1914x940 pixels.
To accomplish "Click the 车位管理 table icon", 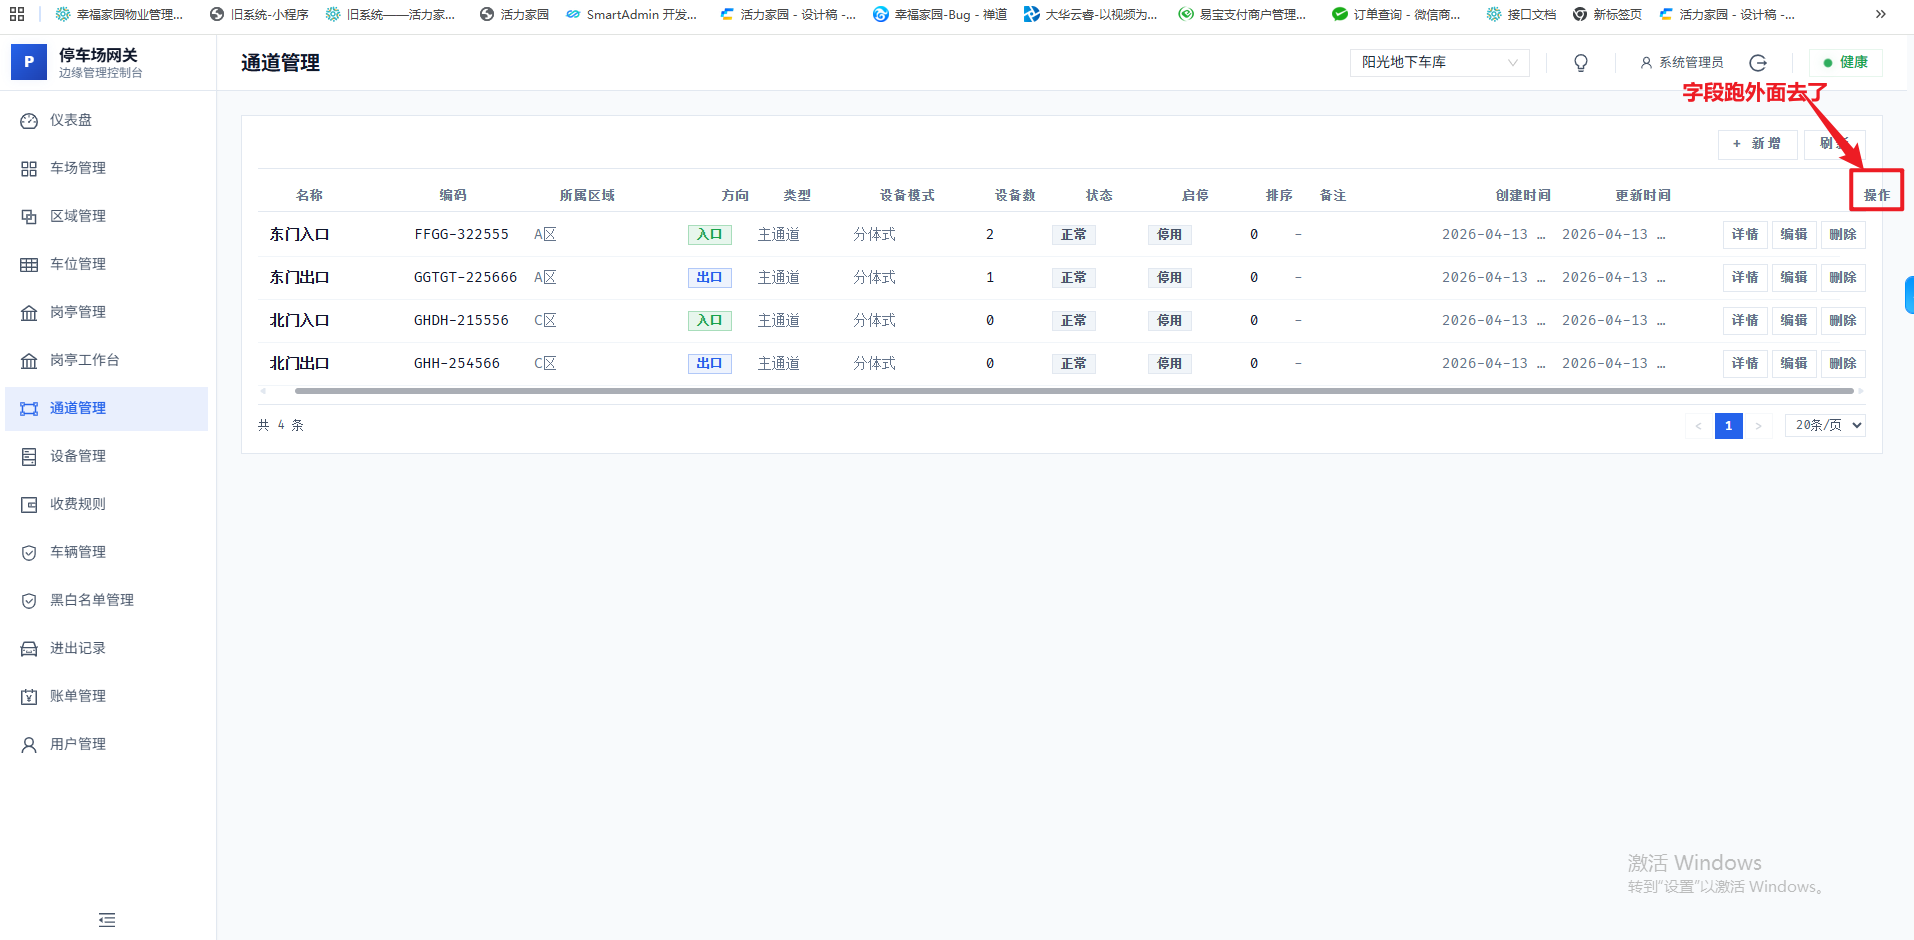I will pyautogui.click(x=29, y=265).
